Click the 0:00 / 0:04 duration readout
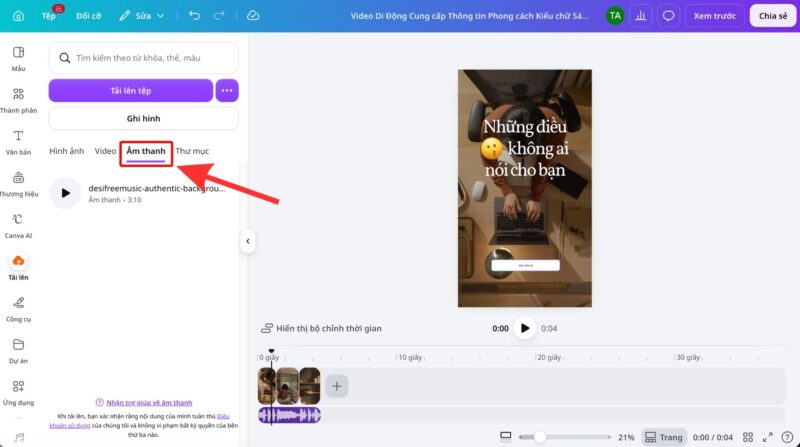 click(x=713, y=437)
